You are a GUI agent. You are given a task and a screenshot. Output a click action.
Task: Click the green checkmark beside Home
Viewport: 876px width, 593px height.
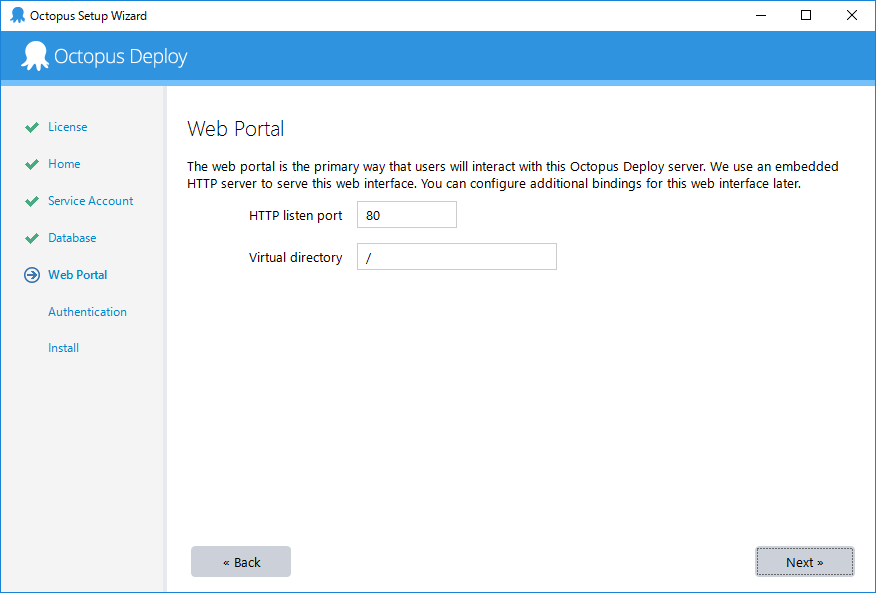32,164
